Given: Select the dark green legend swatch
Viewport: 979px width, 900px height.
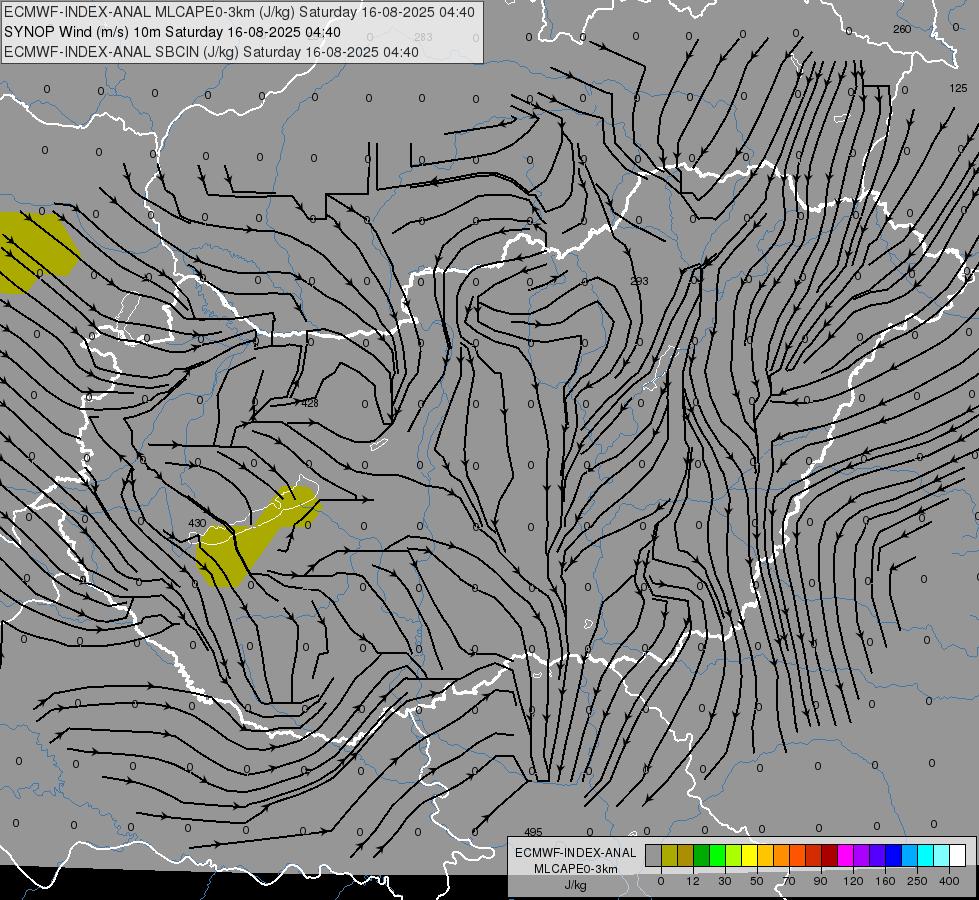Looking at the screenshot, I should (702, 855).
